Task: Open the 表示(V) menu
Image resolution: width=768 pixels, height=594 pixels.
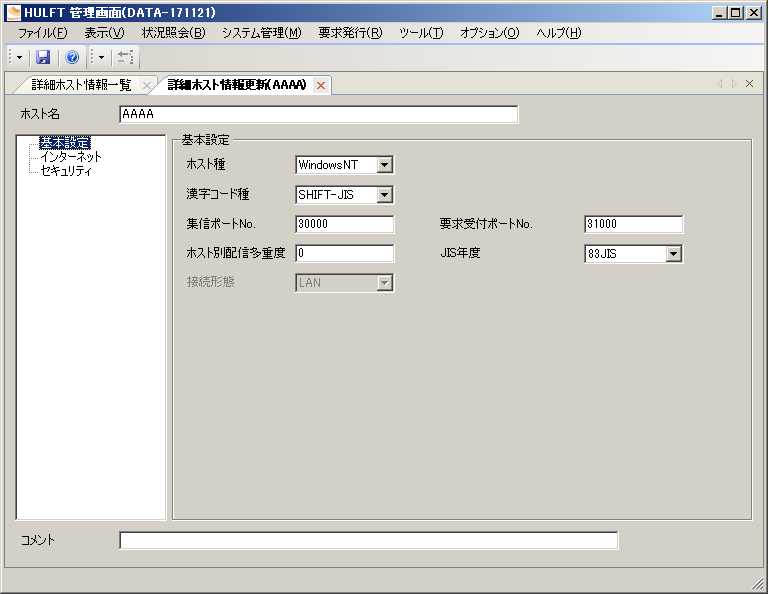Action: click(x=104, y=33)
